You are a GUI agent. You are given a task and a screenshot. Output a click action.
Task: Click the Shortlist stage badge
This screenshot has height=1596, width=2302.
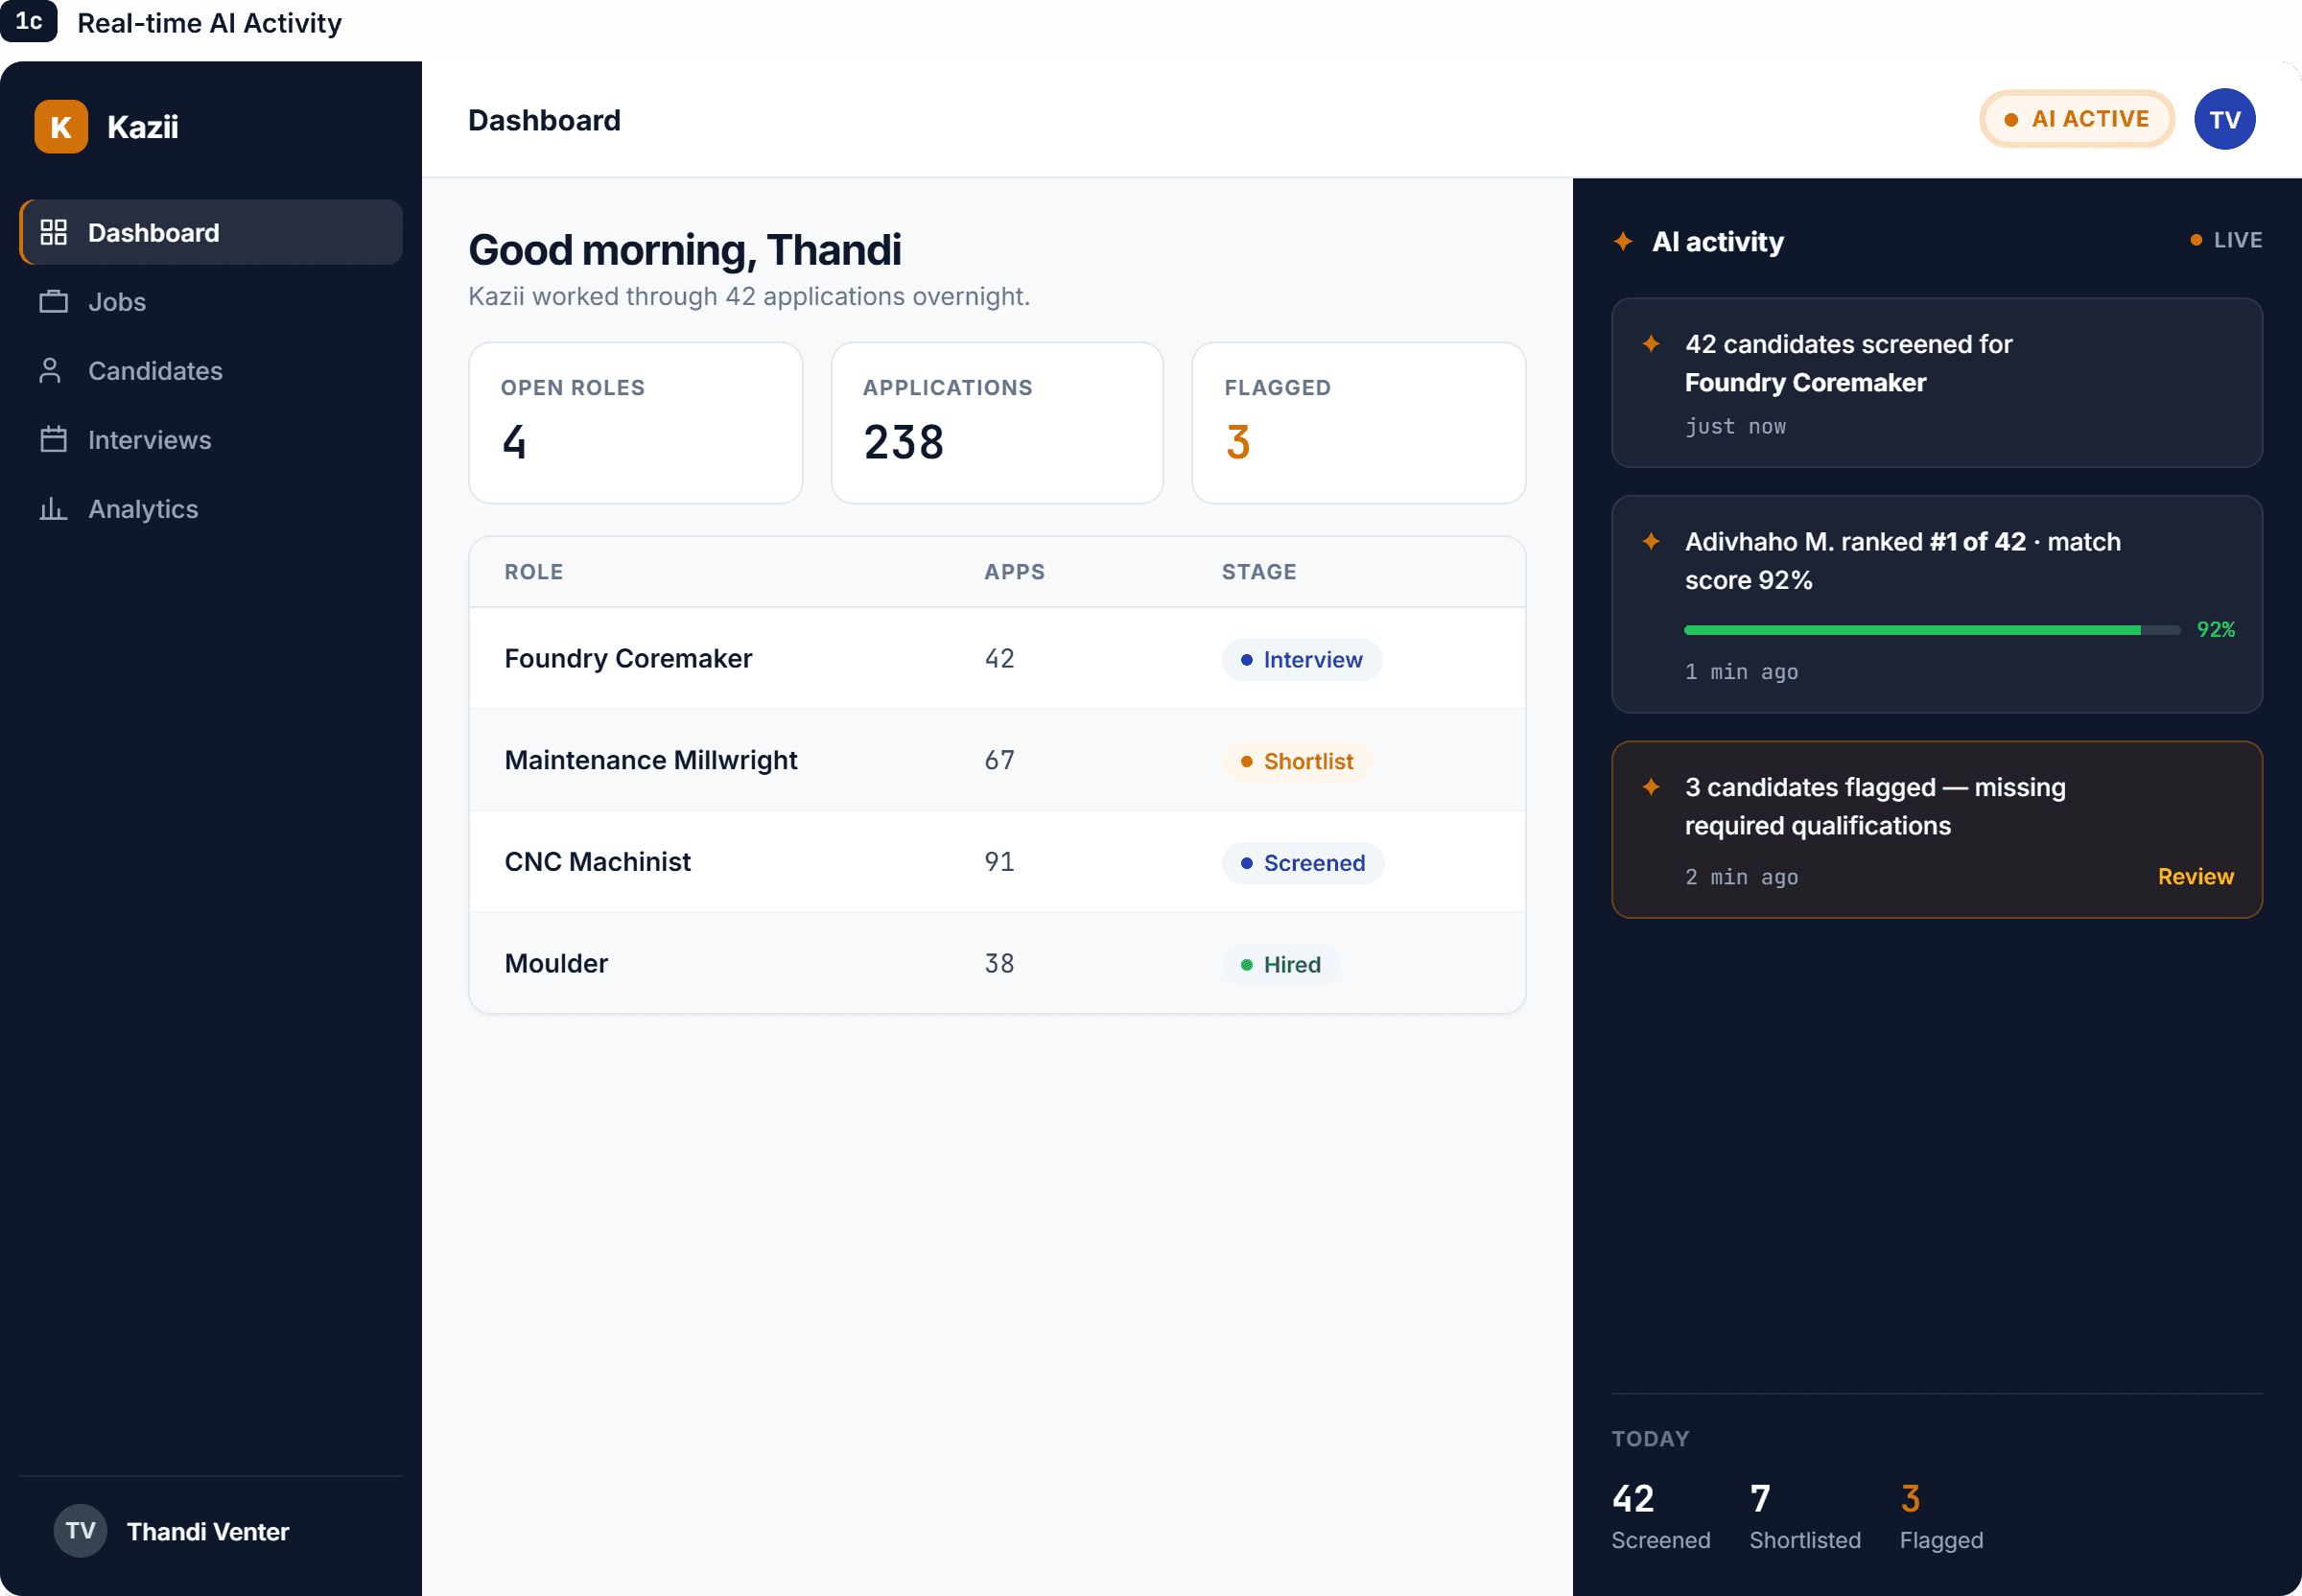(x=1296, y=761)
